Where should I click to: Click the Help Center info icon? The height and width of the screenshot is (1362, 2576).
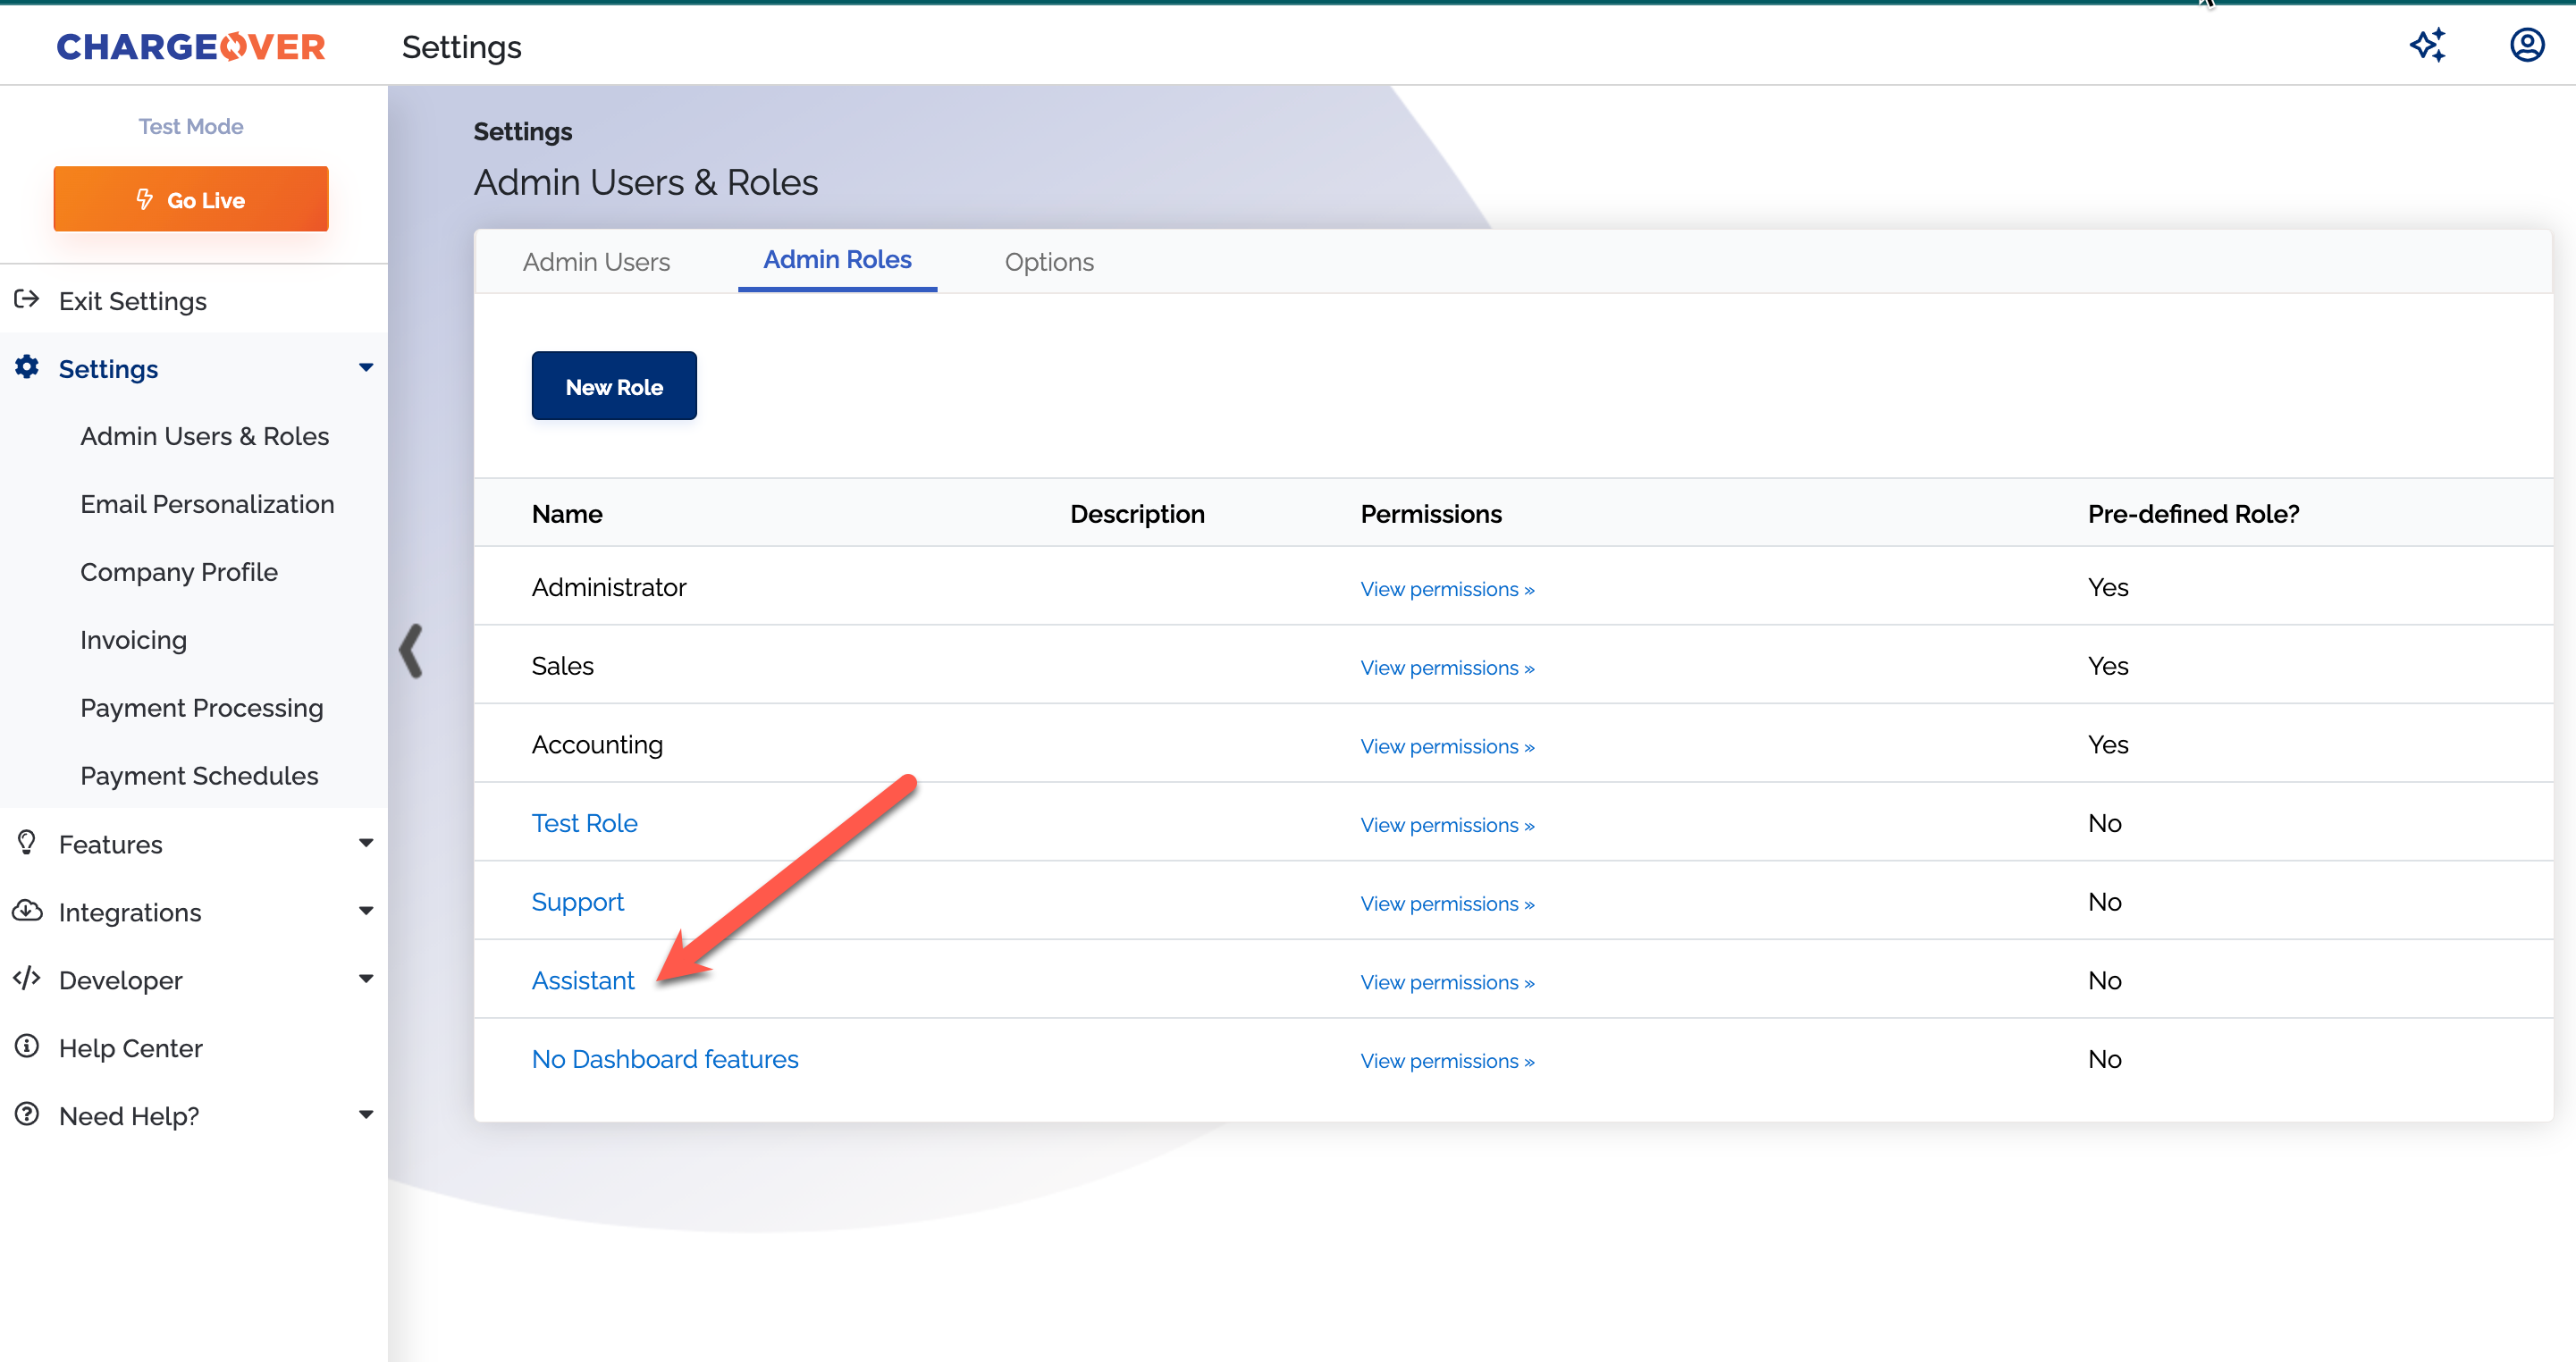coord(27,1046)
